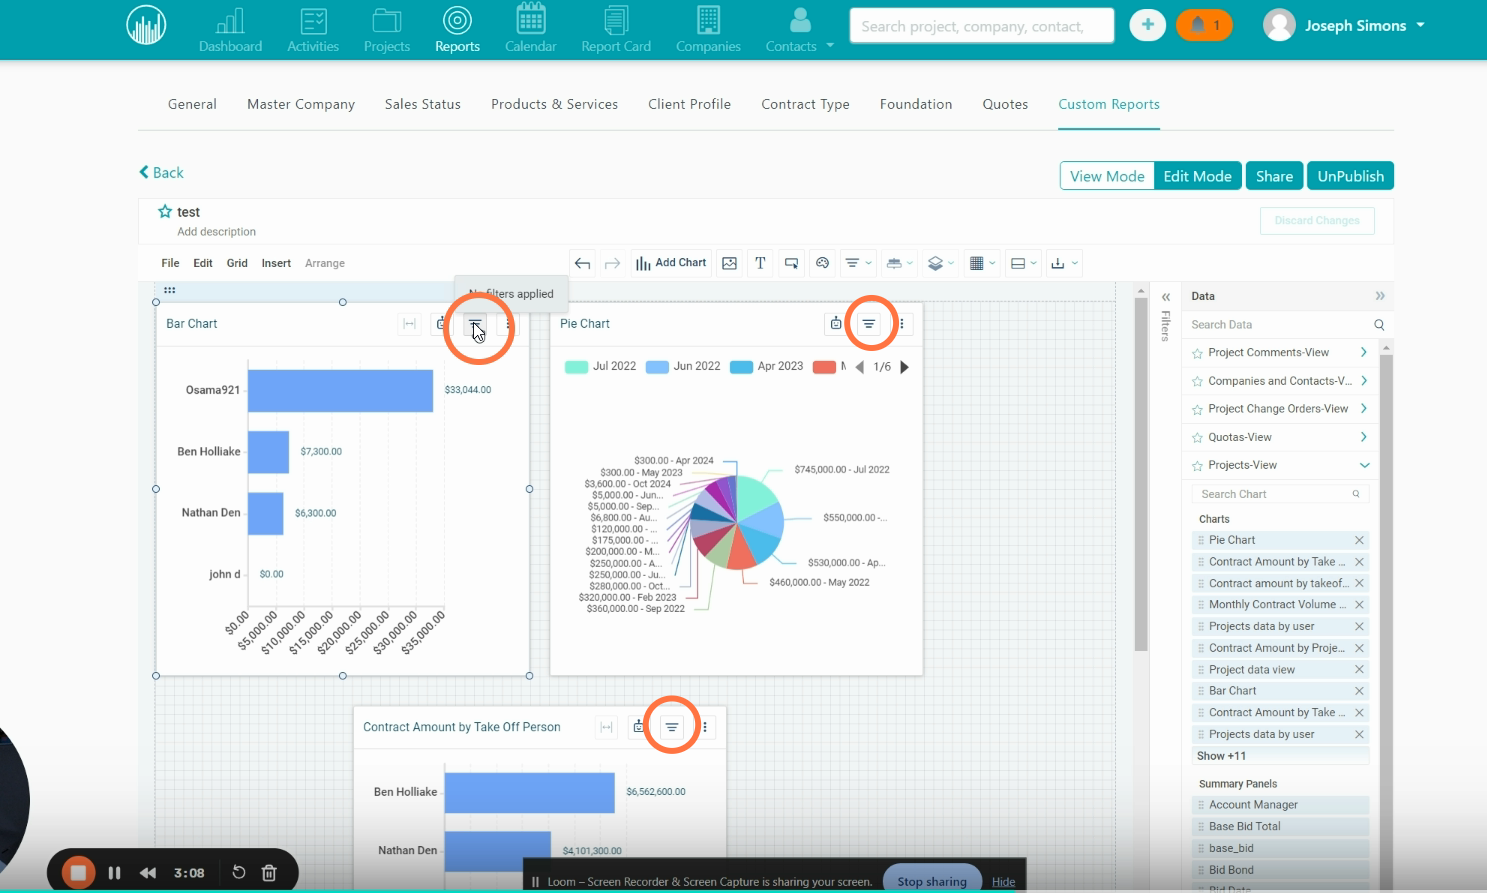The width and height of the screenshot is (1487, 893).
Task: Click the bell notifications icon
Action: [x=1204, y=25]
